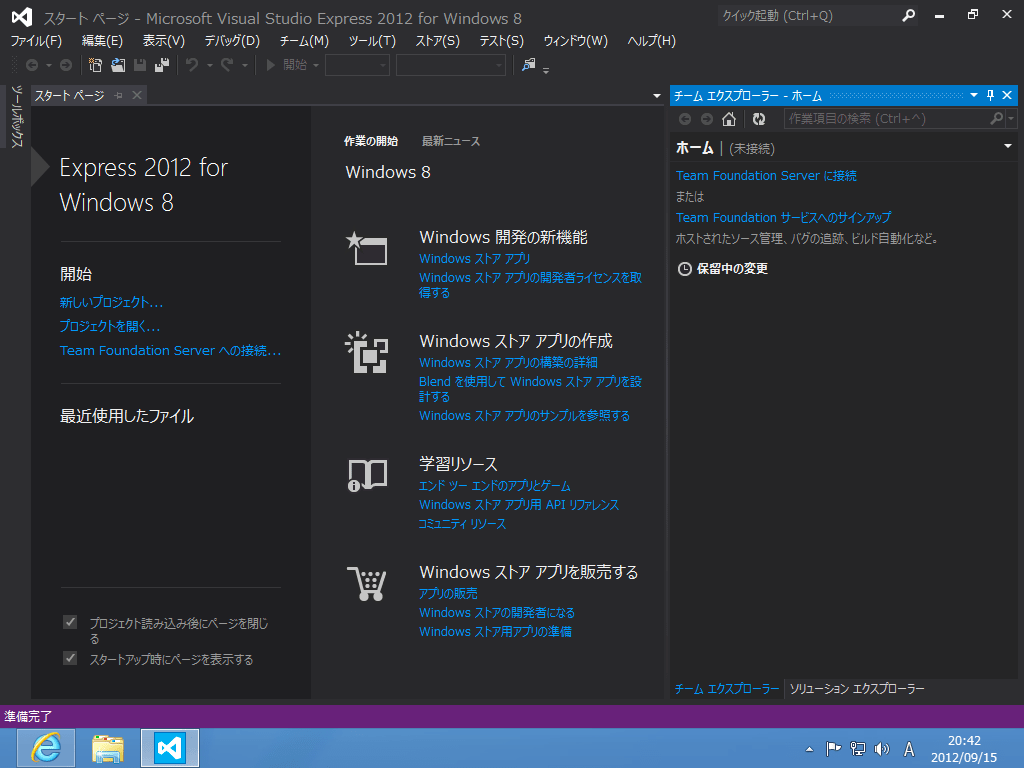Click the pin icon on スタート ページ tab
Viewport: 1024px width, 768px height.
click(x=119, y=95)
